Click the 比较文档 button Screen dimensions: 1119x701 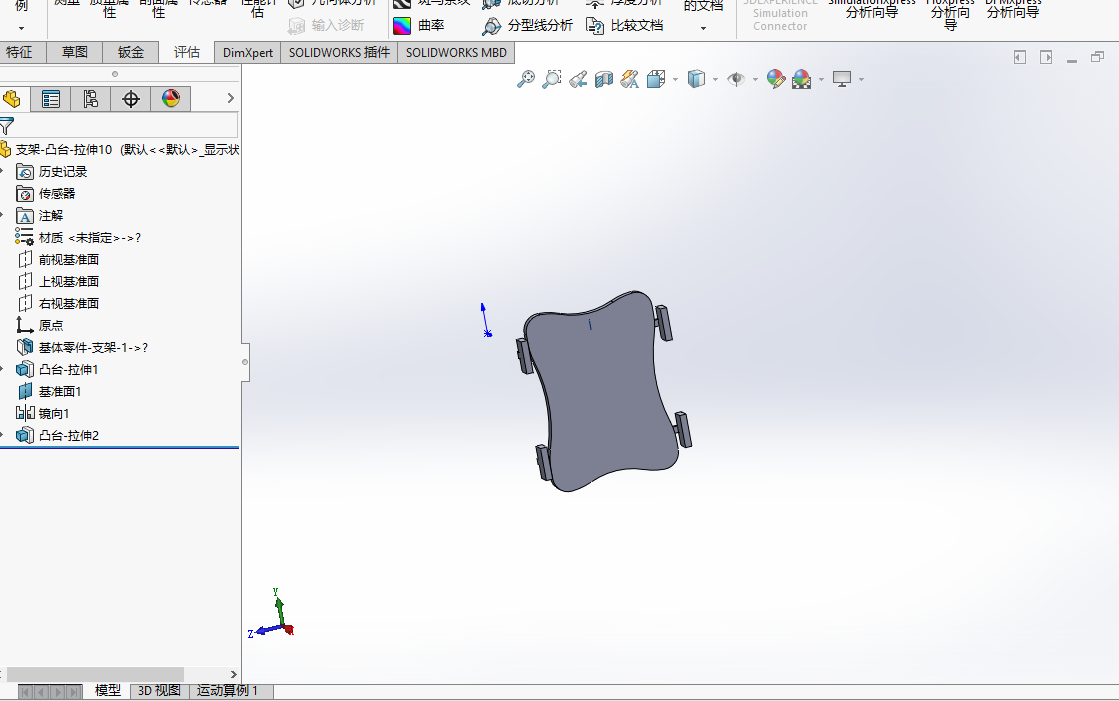[624, 25]
